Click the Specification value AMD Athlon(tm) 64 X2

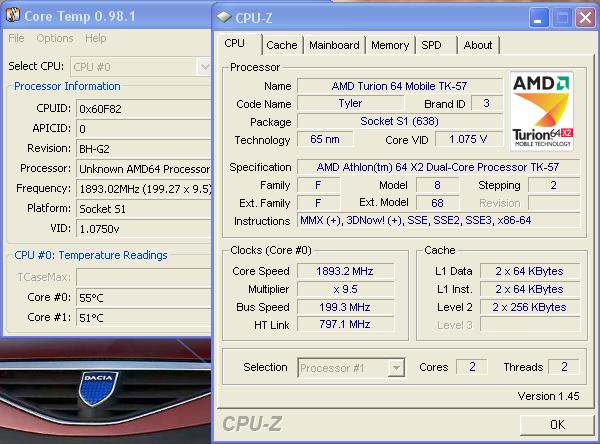click(438, 167)
